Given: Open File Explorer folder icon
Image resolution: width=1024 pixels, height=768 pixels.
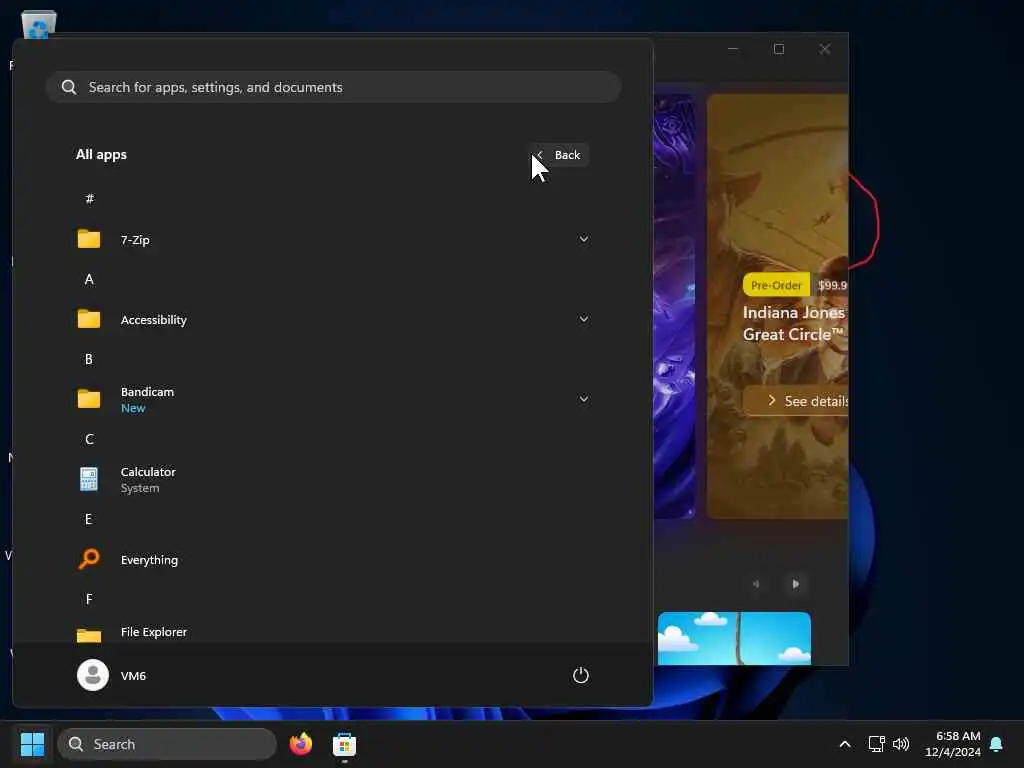Looking at the screenshot, I should tap(89, 634).
